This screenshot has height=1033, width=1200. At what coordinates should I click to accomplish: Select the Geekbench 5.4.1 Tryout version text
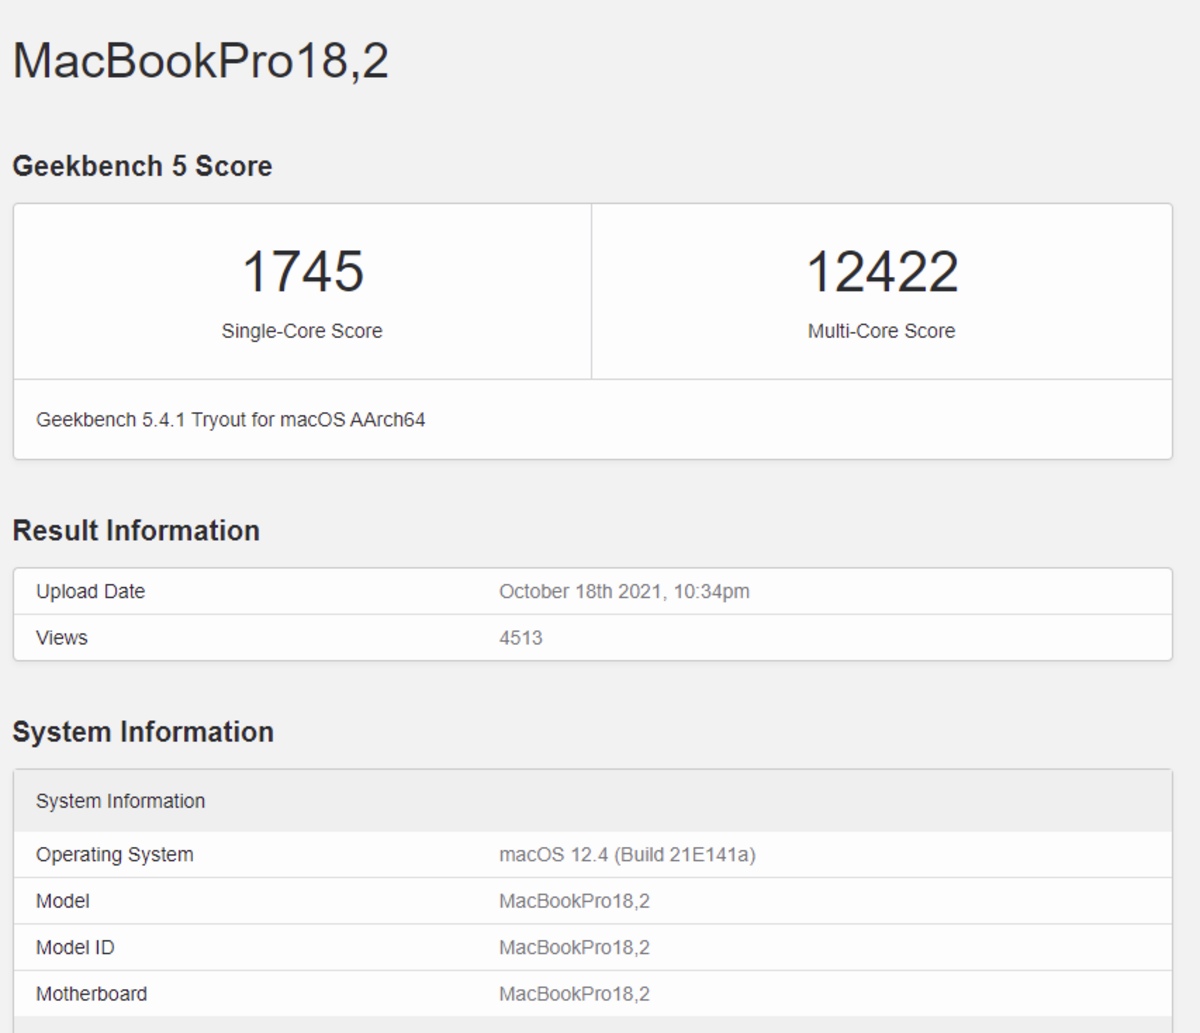231,420
